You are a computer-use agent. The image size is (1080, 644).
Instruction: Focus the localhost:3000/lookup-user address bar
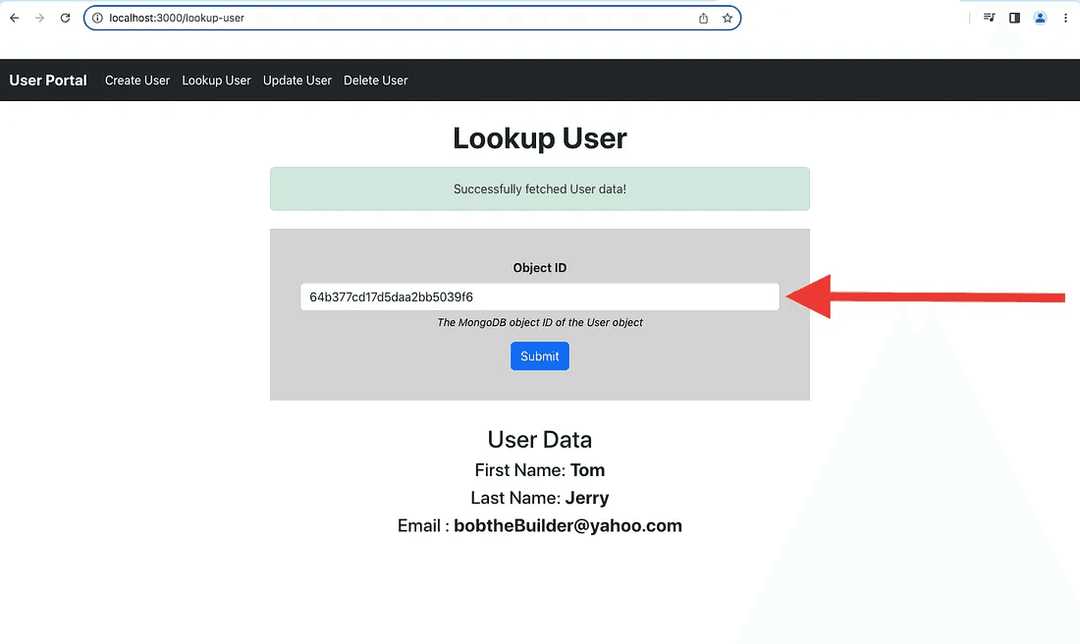pyautogui.click(x=400, y=18)
